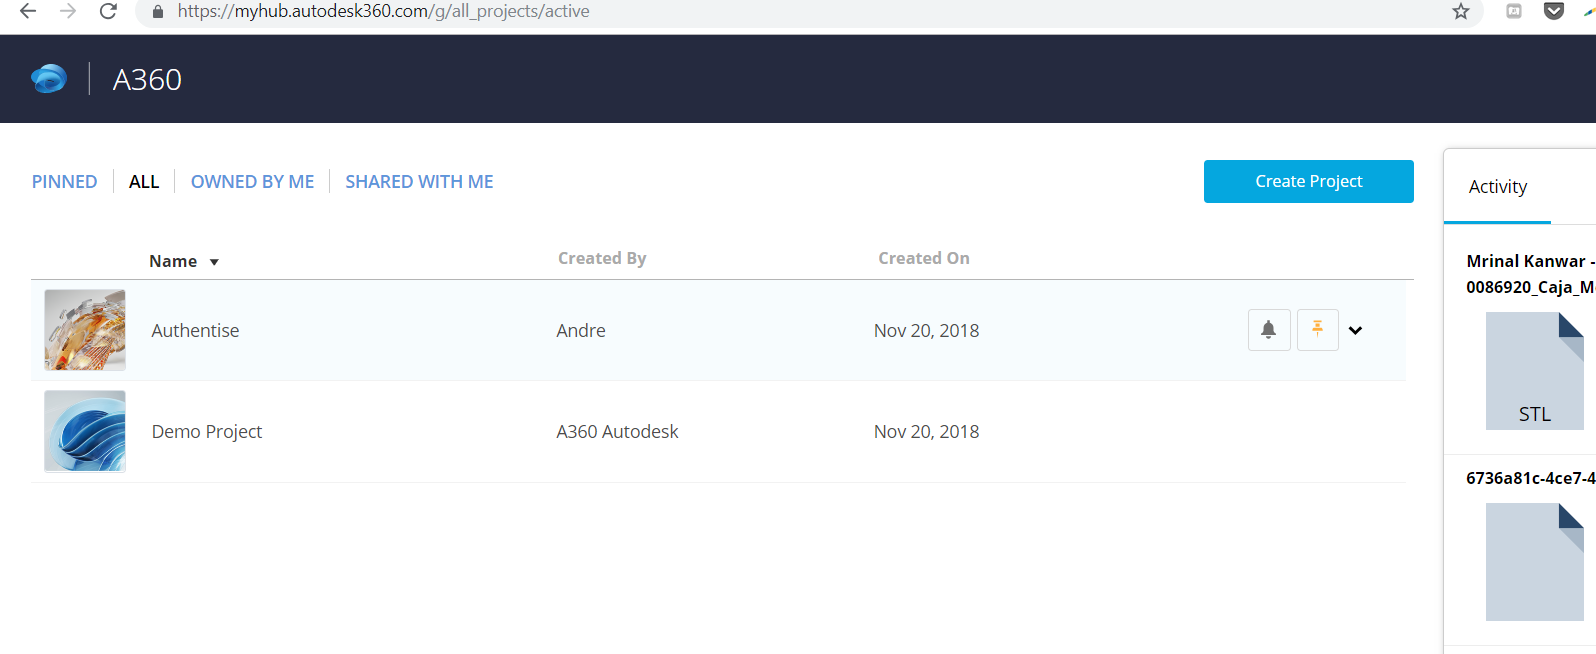Click the Create Project button

pyautogui.click(x=1308, y=181)
